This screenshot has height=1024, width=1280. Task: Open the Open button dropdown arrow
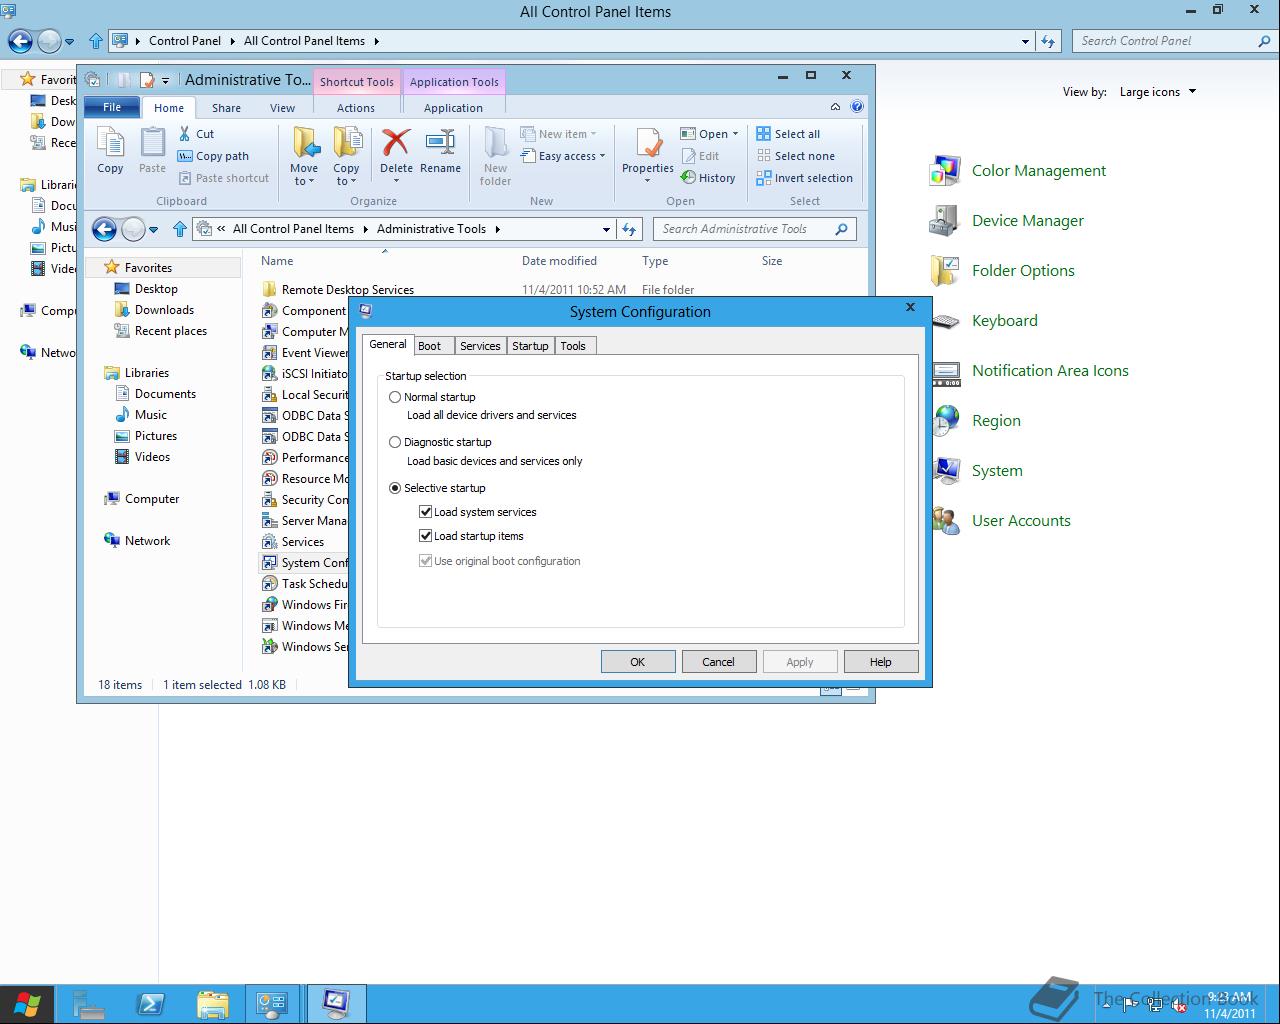(736, 134)
